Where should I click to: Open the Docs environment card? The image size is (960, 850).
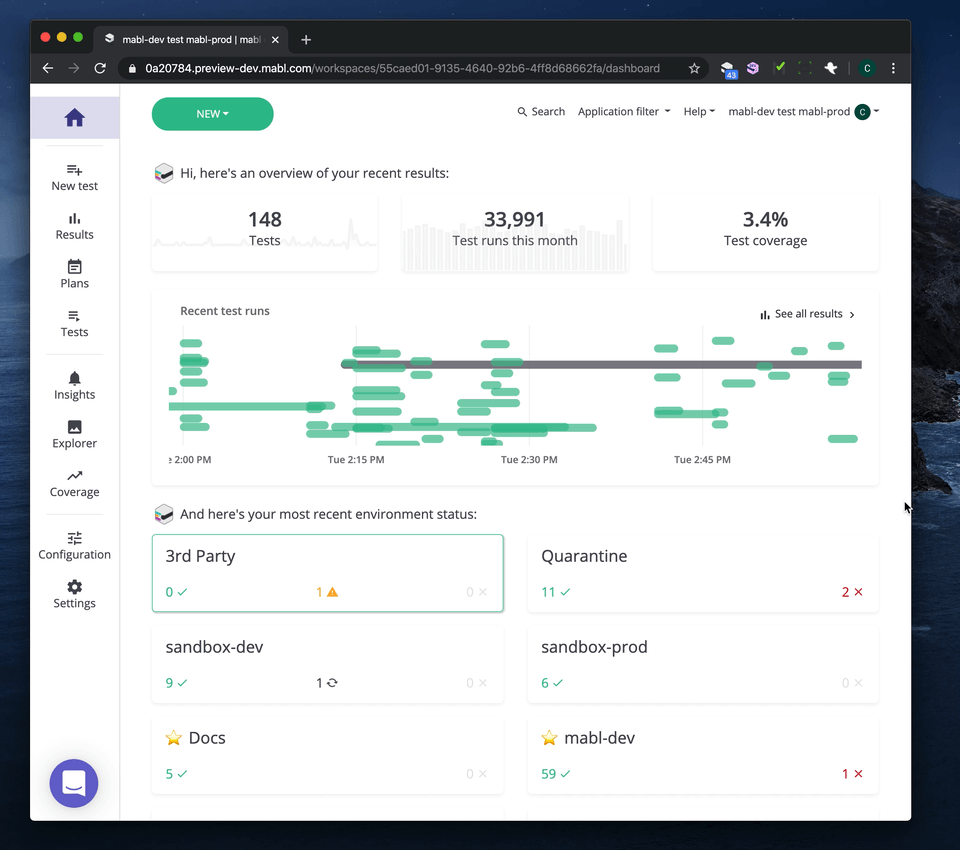[328, 756]
